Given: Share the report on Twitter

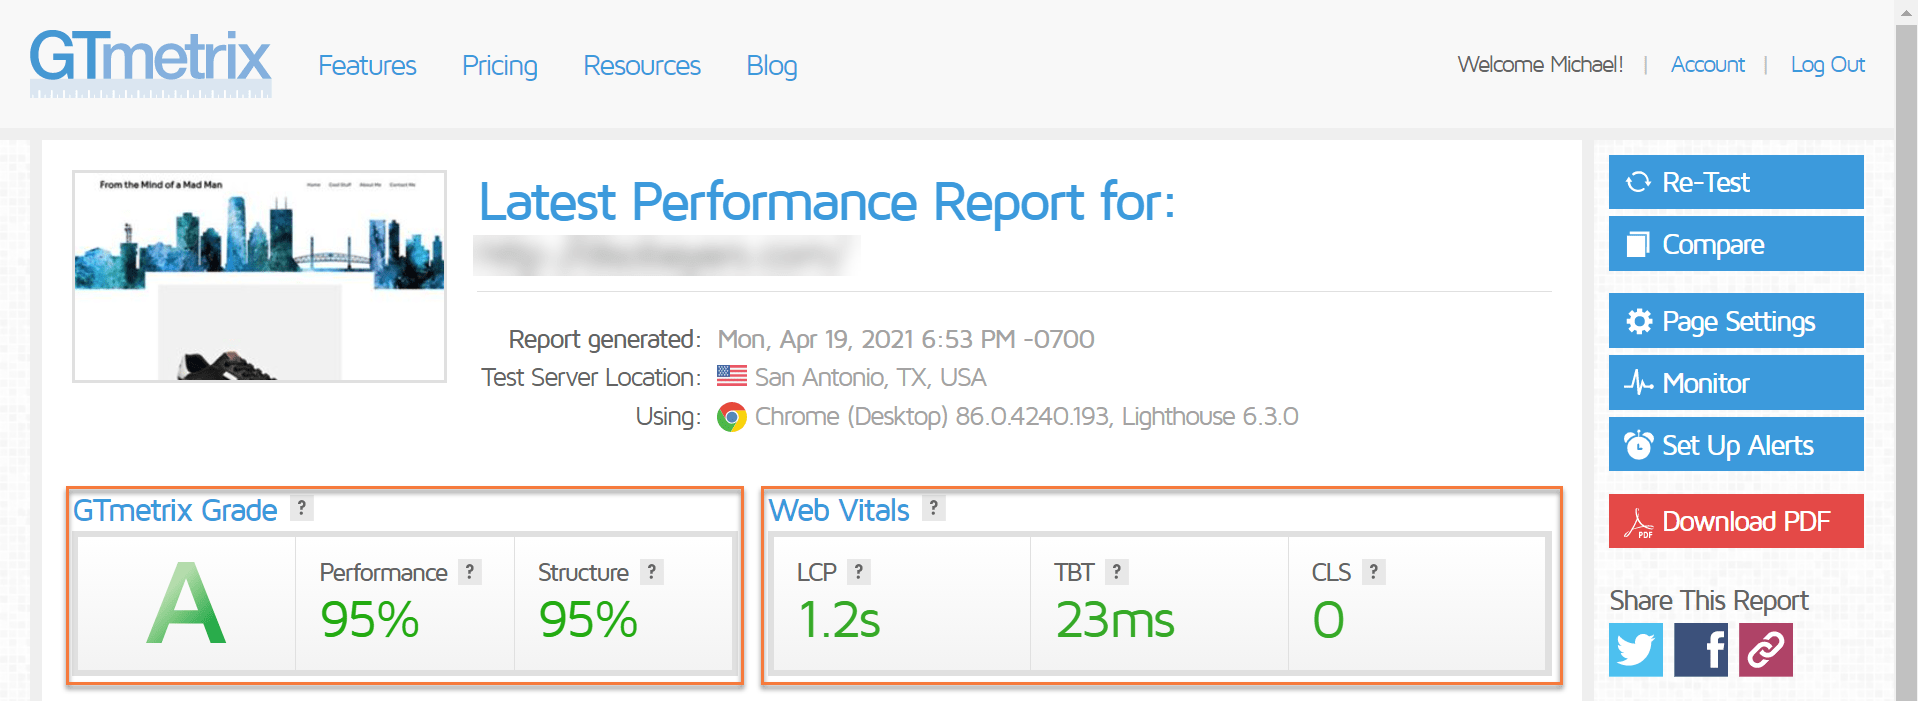Looking at the screenshot, I should click(x=1635, y=650).
